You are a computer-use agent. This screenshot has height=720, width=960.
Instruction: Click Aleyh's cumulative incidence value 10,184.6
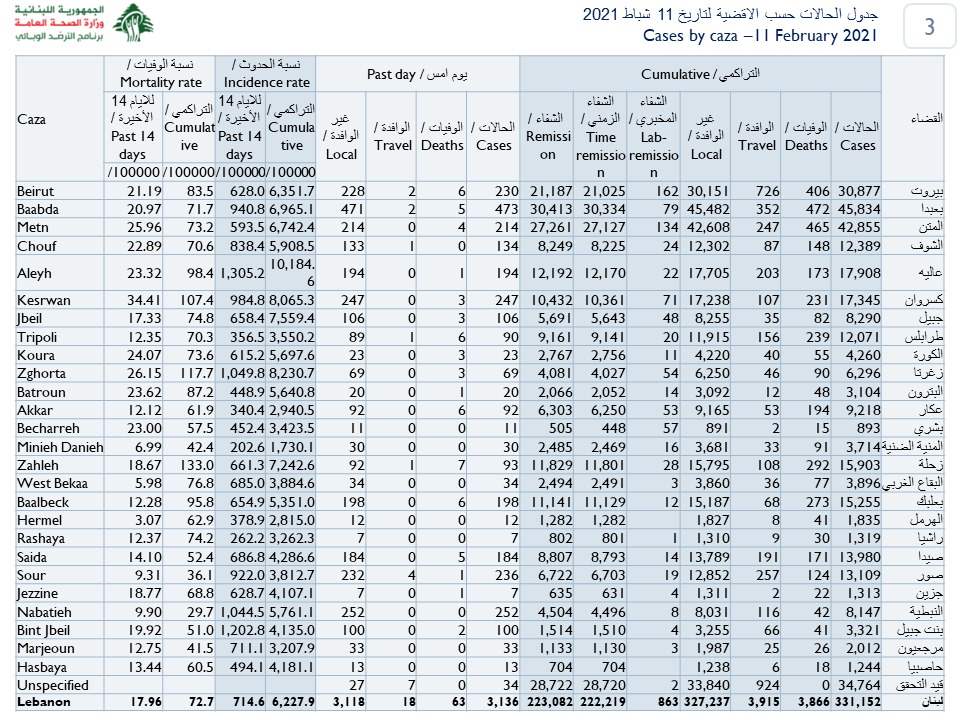click(x=291, y=272)
